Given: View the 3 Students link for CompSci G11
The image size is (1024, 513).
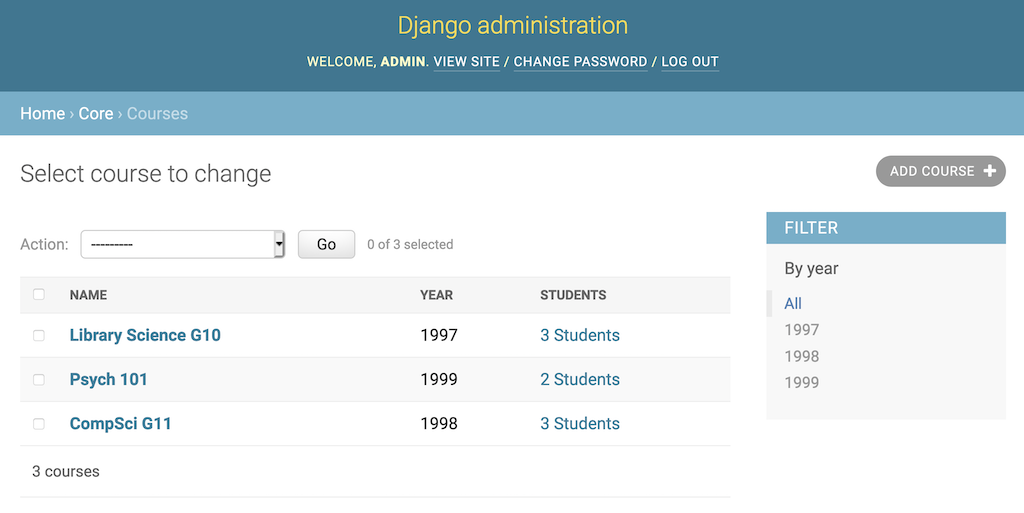Looking at the screenshot, I should tap(580, 424).
